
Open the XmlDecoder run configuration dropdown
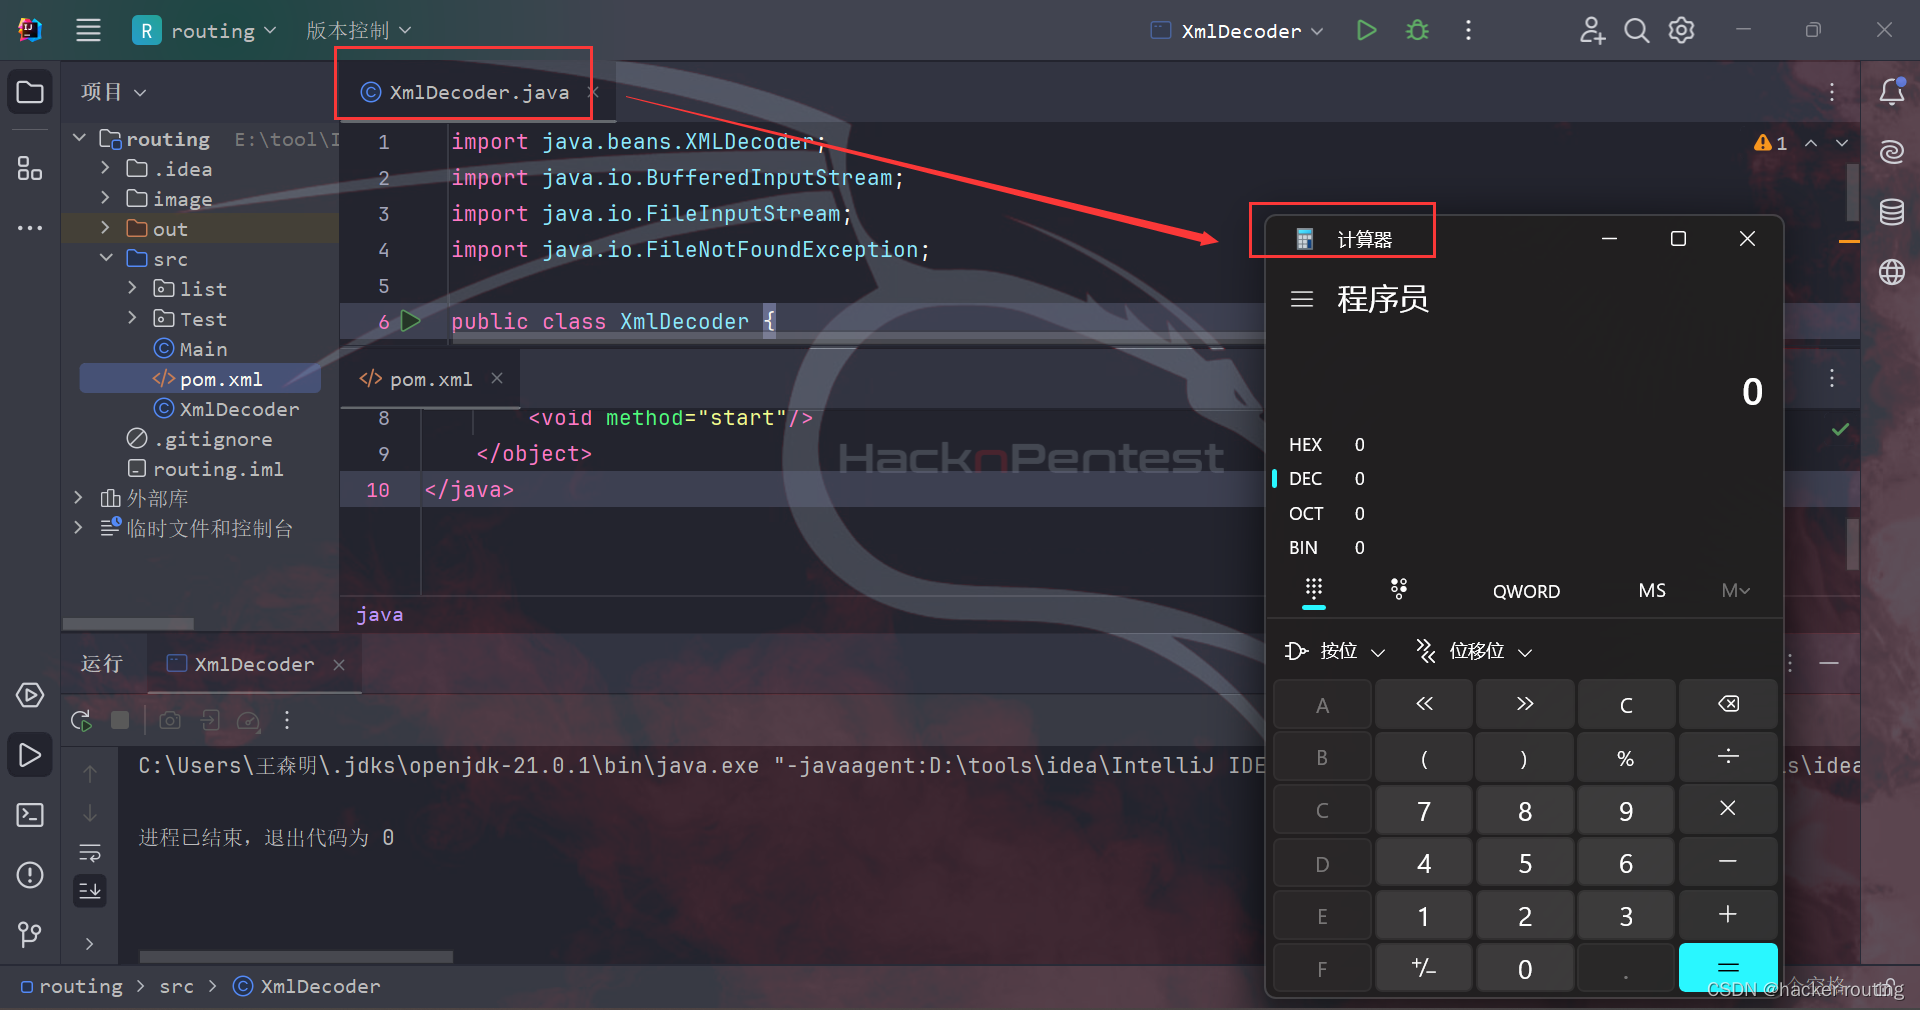(1237, 30)
